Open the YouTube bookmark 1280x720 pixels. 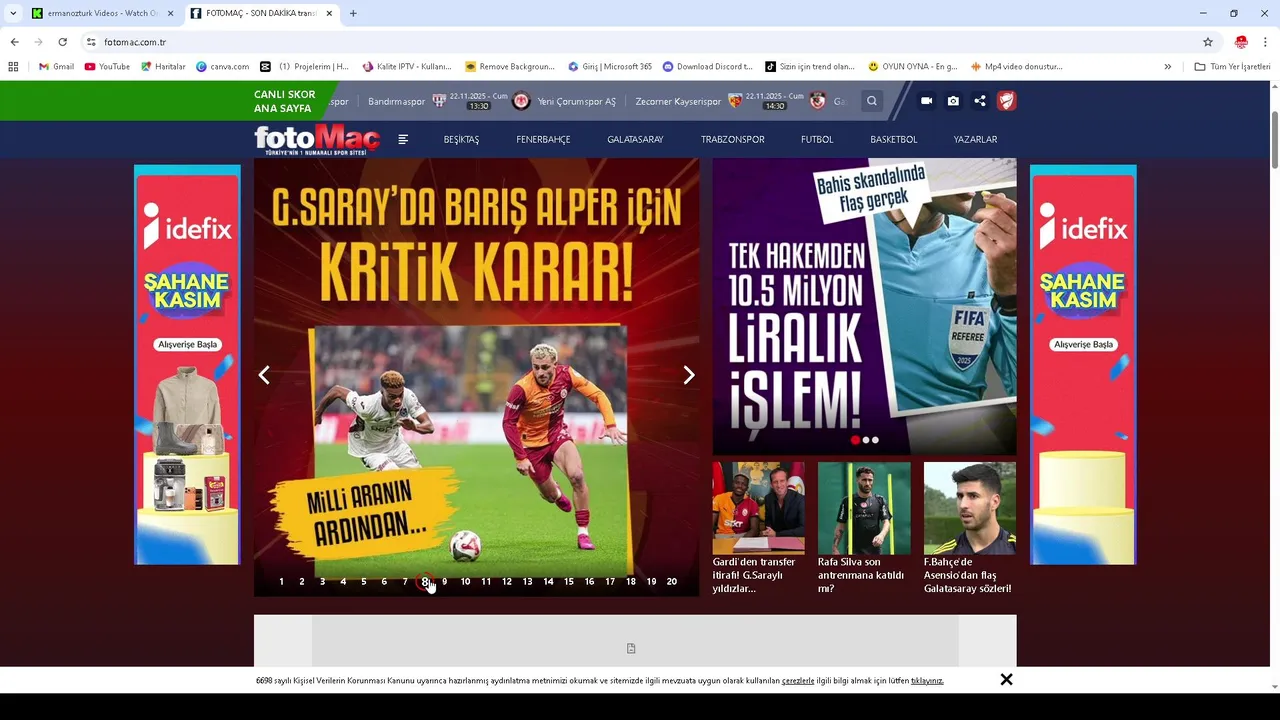107,67
